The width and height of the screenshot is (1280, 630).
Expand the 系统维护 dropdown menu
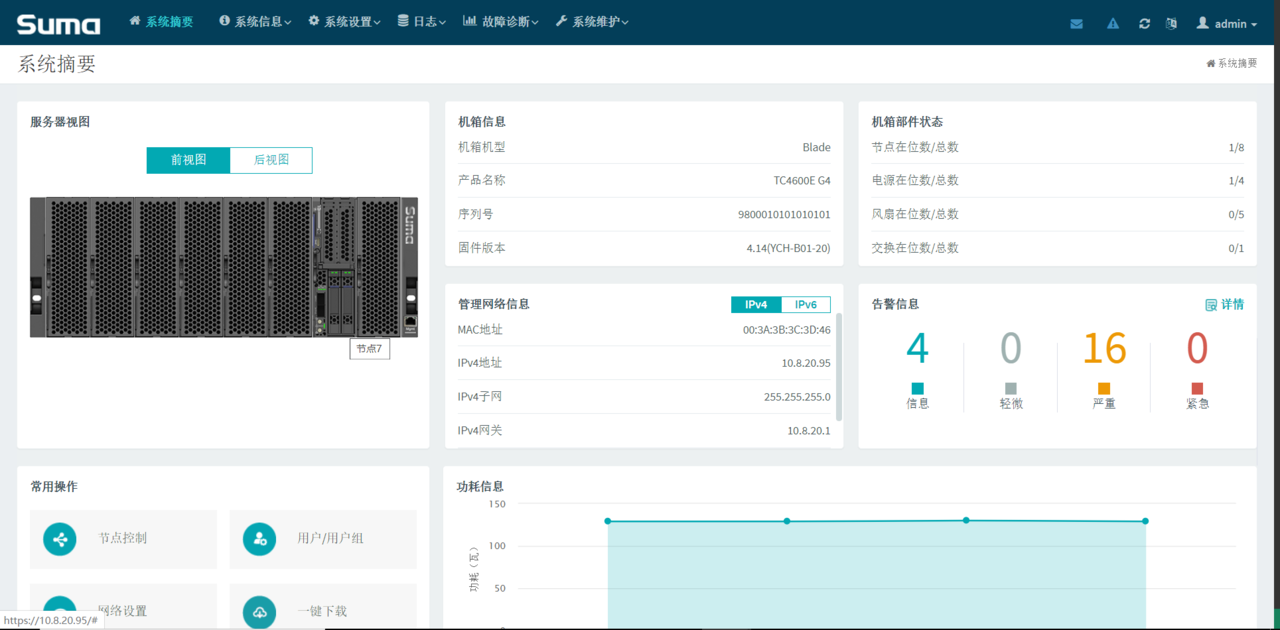click(592, 22)
